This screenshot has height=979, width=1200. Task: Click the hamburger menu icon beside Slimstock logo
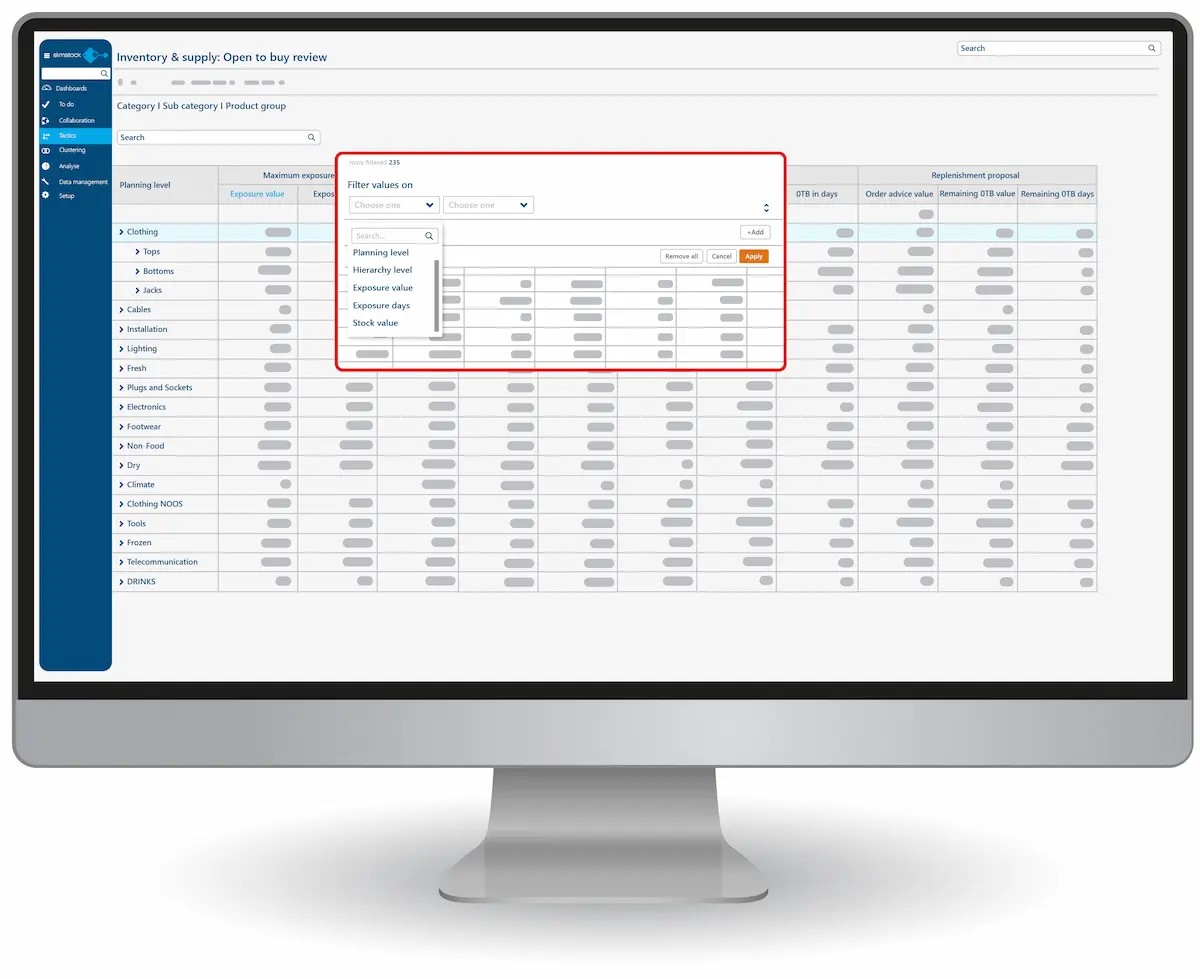pos(47,55)
